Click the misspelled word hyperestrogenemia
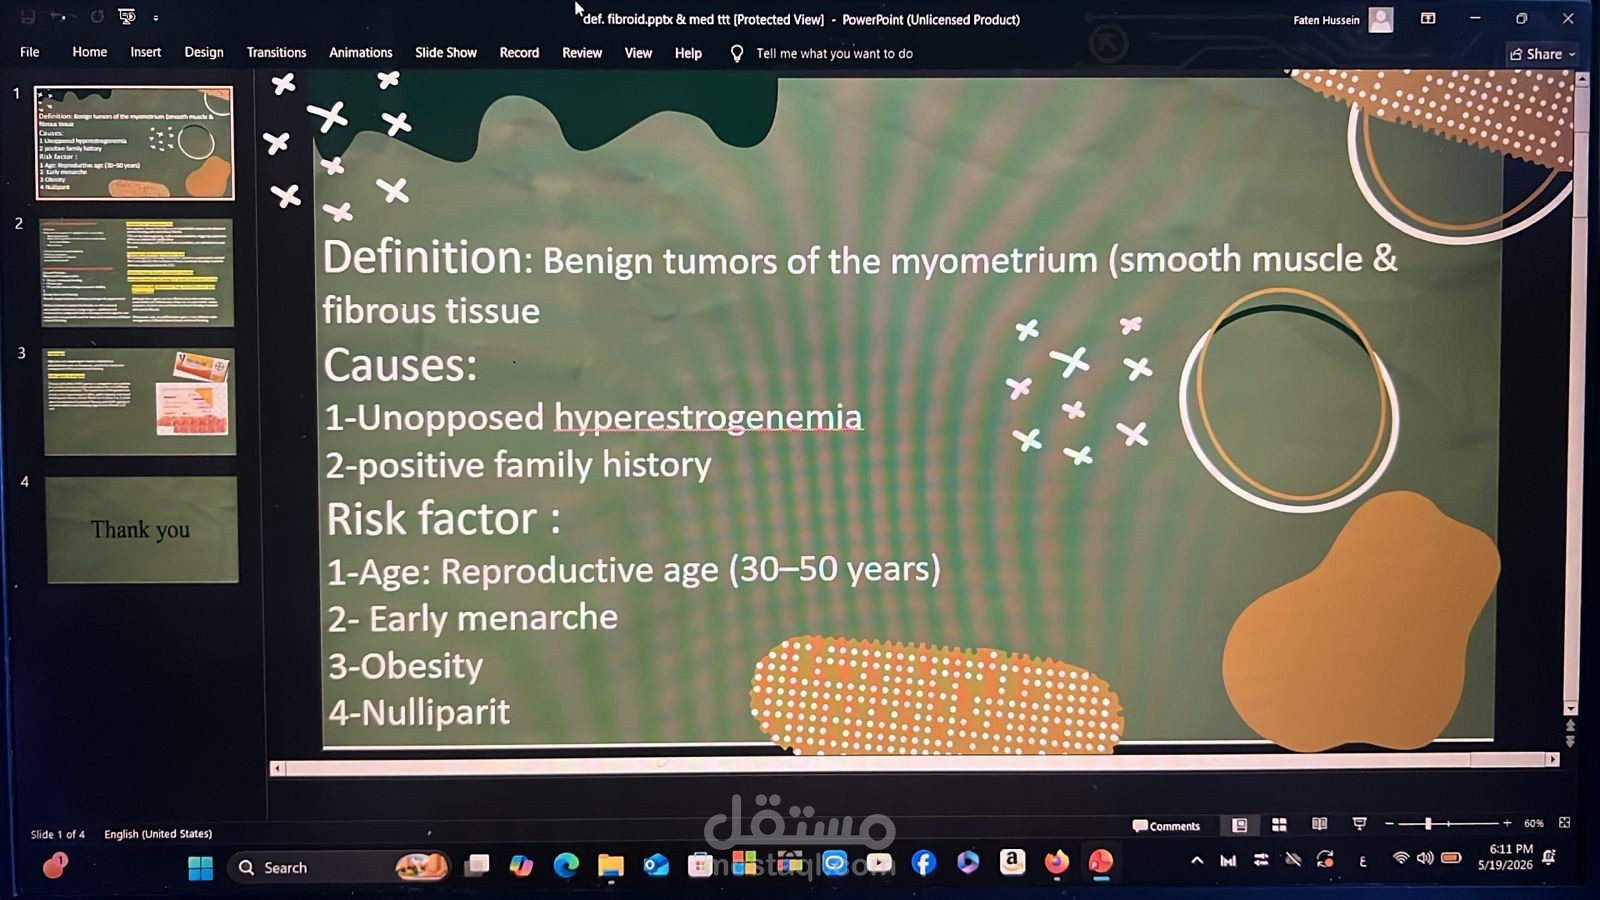1600x900 pixels. (708, 417)
